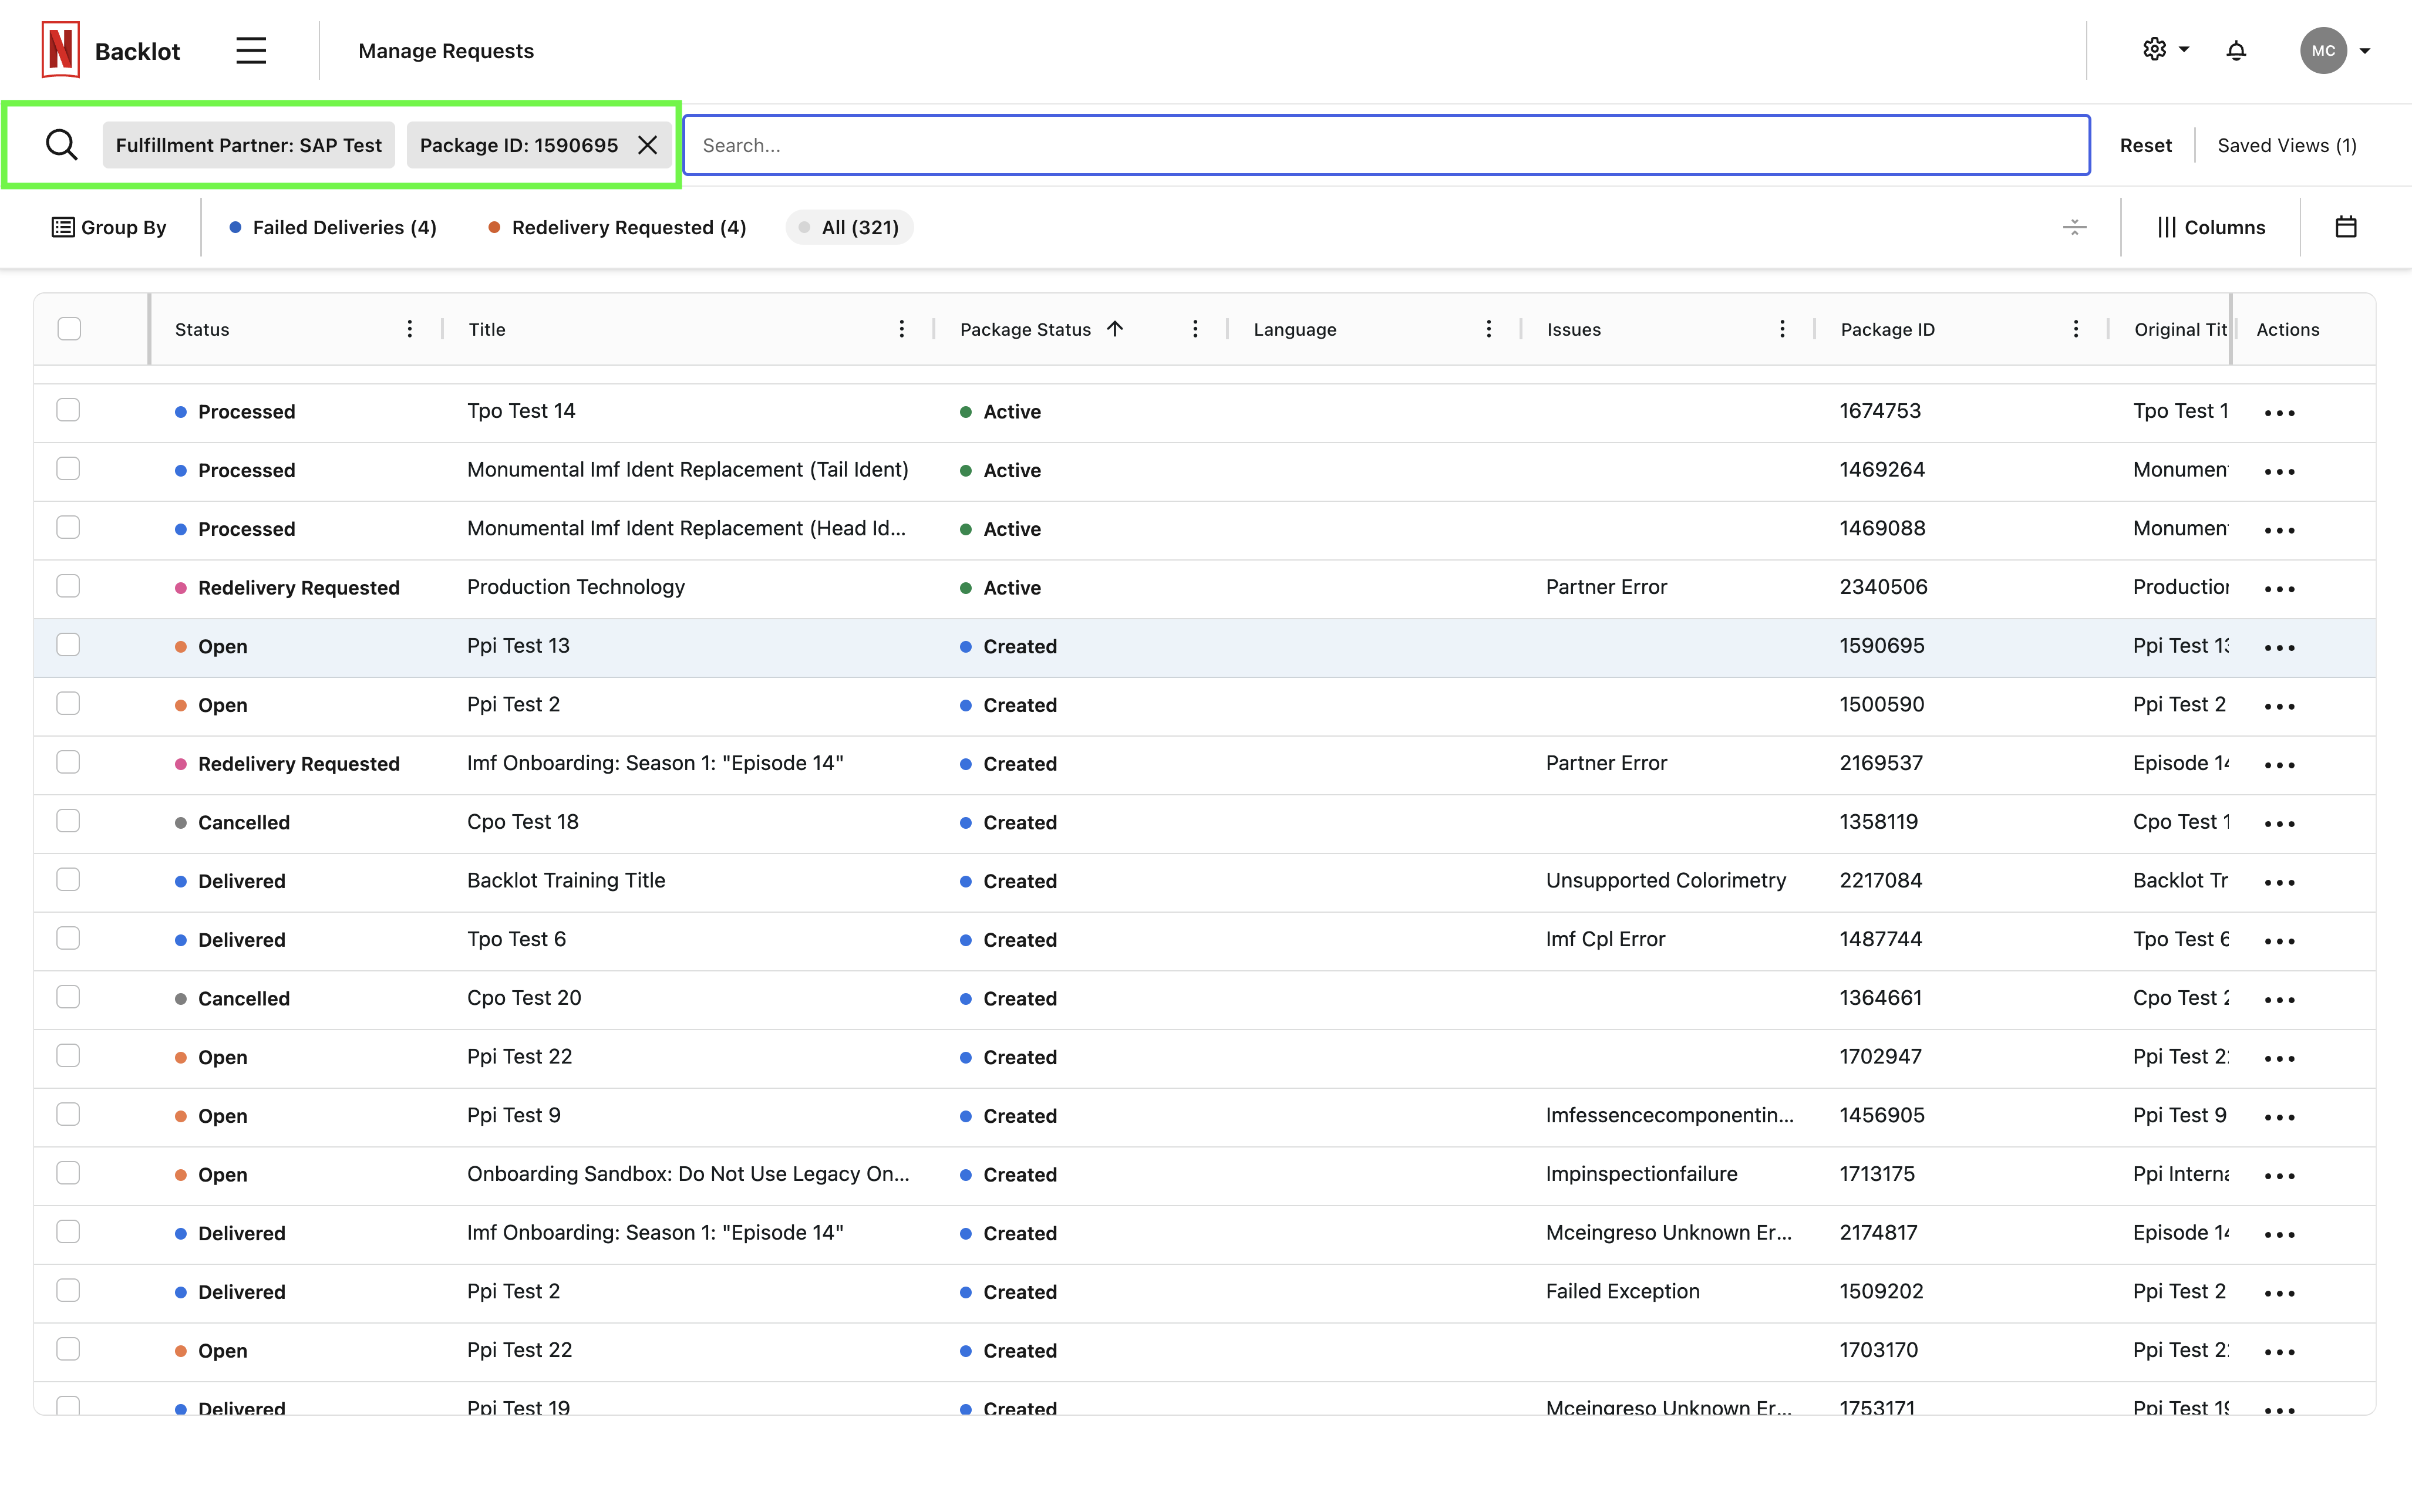Open the Saved Views (1) dropdown
The height and width of the screenshot is (1512, 2412).
click(x=2286, y=145)
